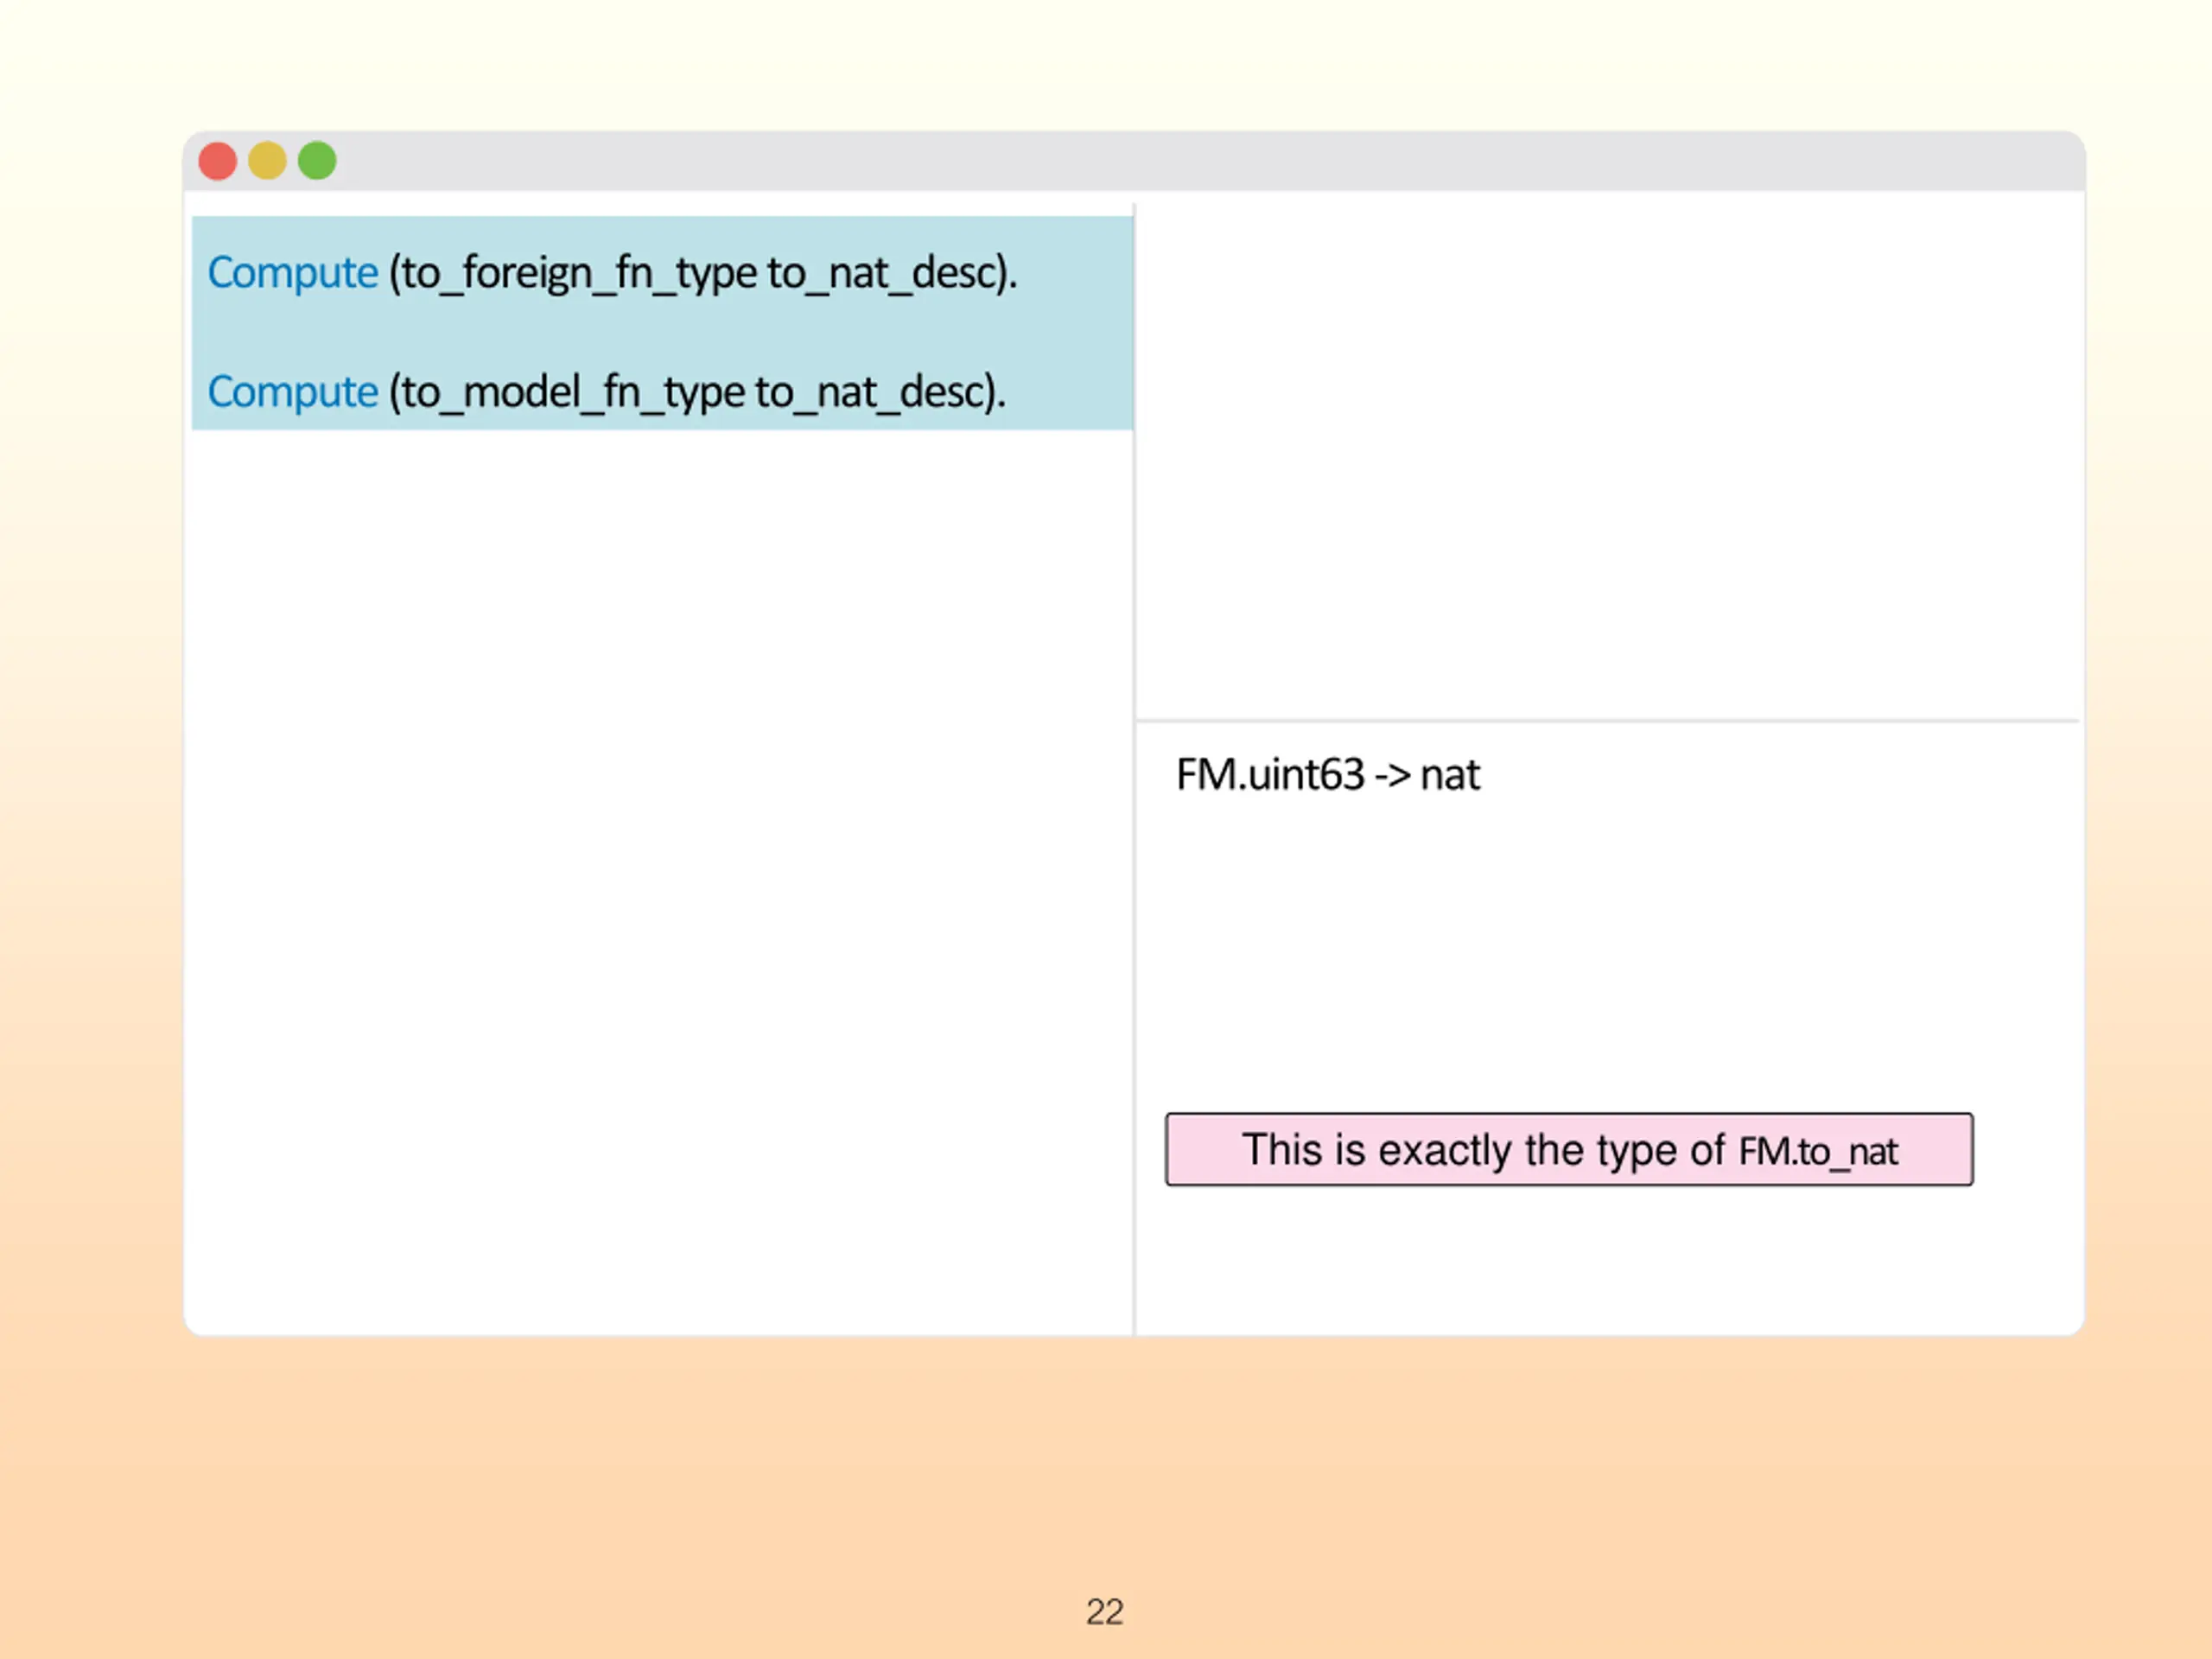2212x1659 pixels.
Task: Click the FM.to_nat code in the pink box
Action: tap(1818, 1152)
